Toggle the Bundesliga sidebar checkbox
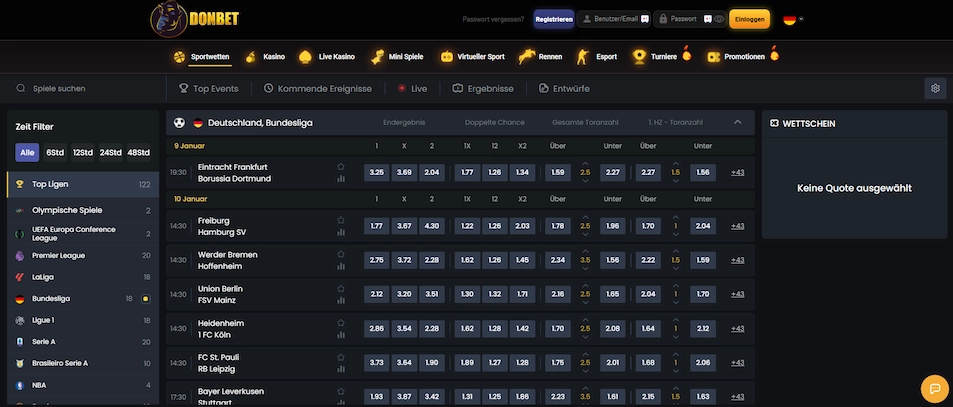The image size is (953, 407). click(x=145, y=299)
